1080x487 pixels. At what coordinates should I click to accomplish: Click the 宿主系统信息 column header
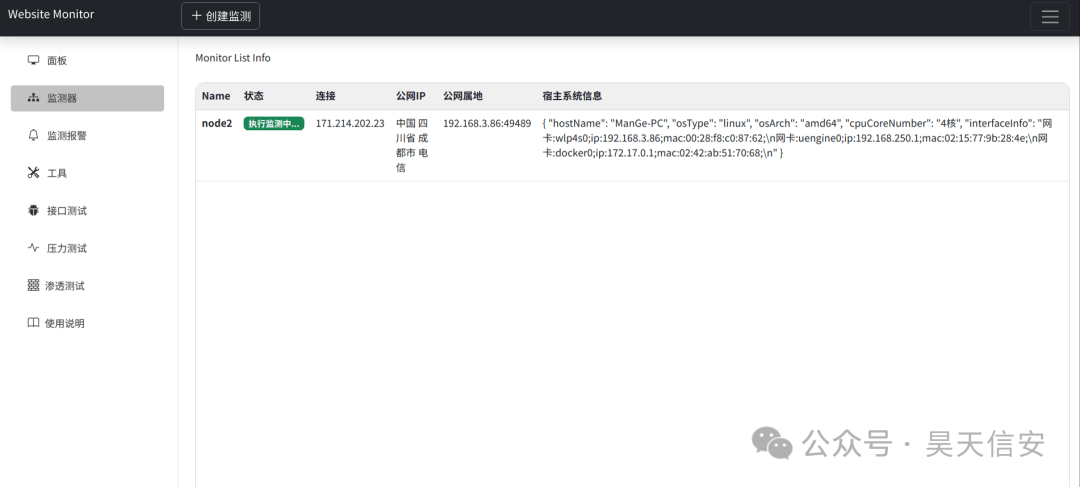(x=572, y=96)
